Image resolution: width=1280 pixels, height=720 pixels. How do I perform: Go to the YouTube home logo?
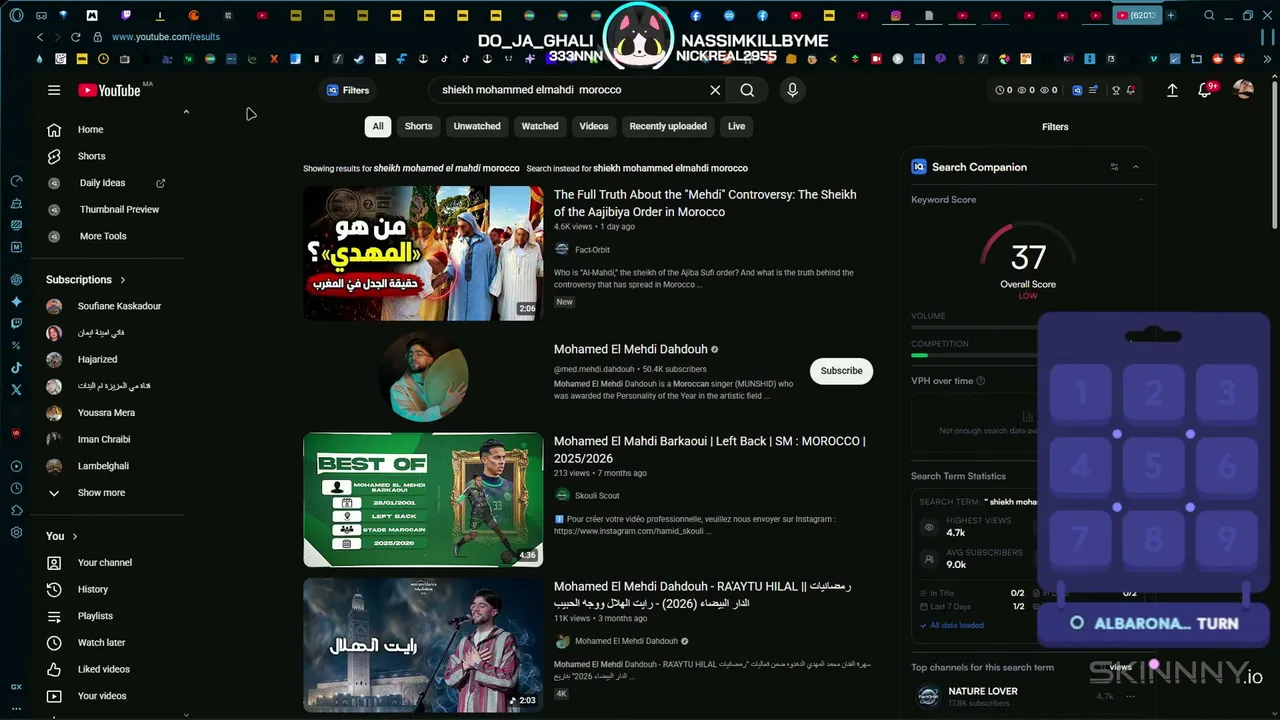pos(110,90)
